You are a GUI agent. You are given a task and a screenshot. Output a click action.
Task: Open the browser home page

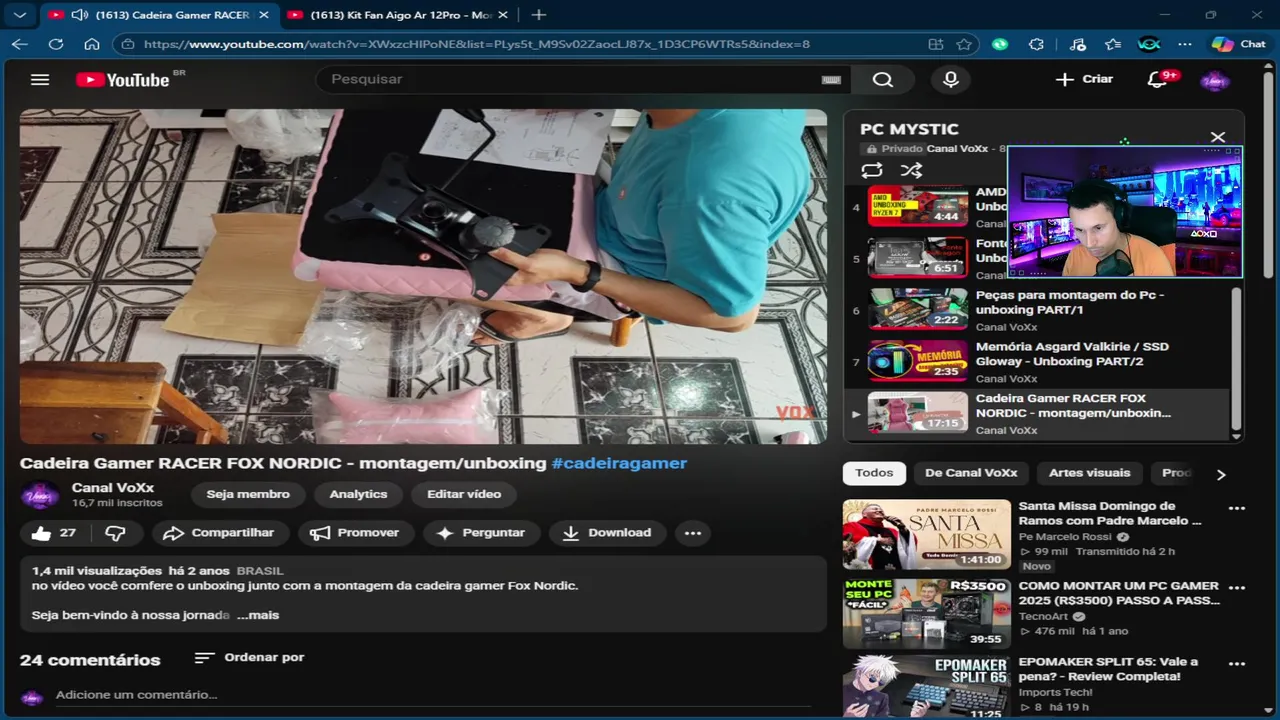point(92,44)
